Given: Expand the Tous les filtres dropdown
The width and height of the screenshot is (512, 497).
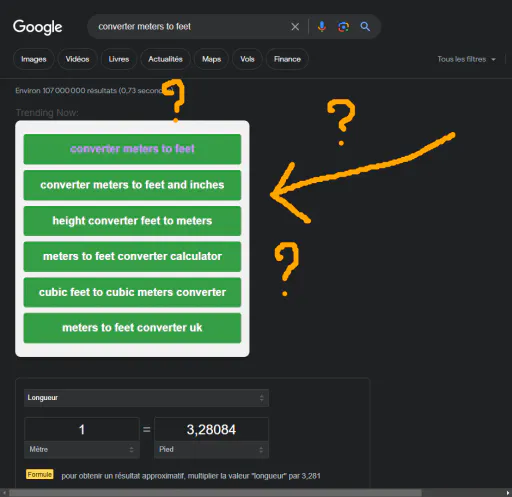Looking at the screenshot, I should (467, 59).
